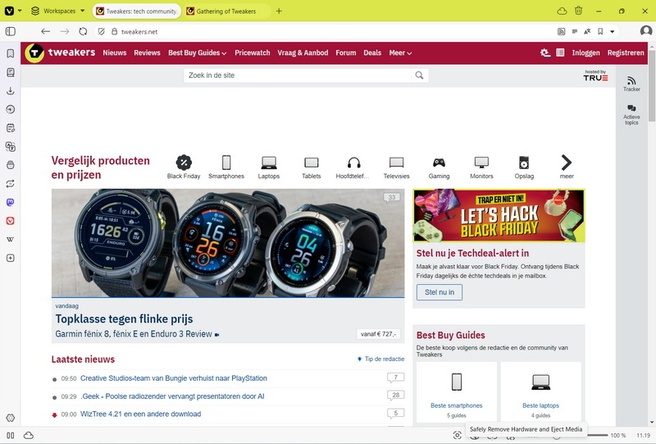This screenshot has height=444, width=656.
Task: Open the Reading List panel in sidebar
Action: [x=10, y=72]
